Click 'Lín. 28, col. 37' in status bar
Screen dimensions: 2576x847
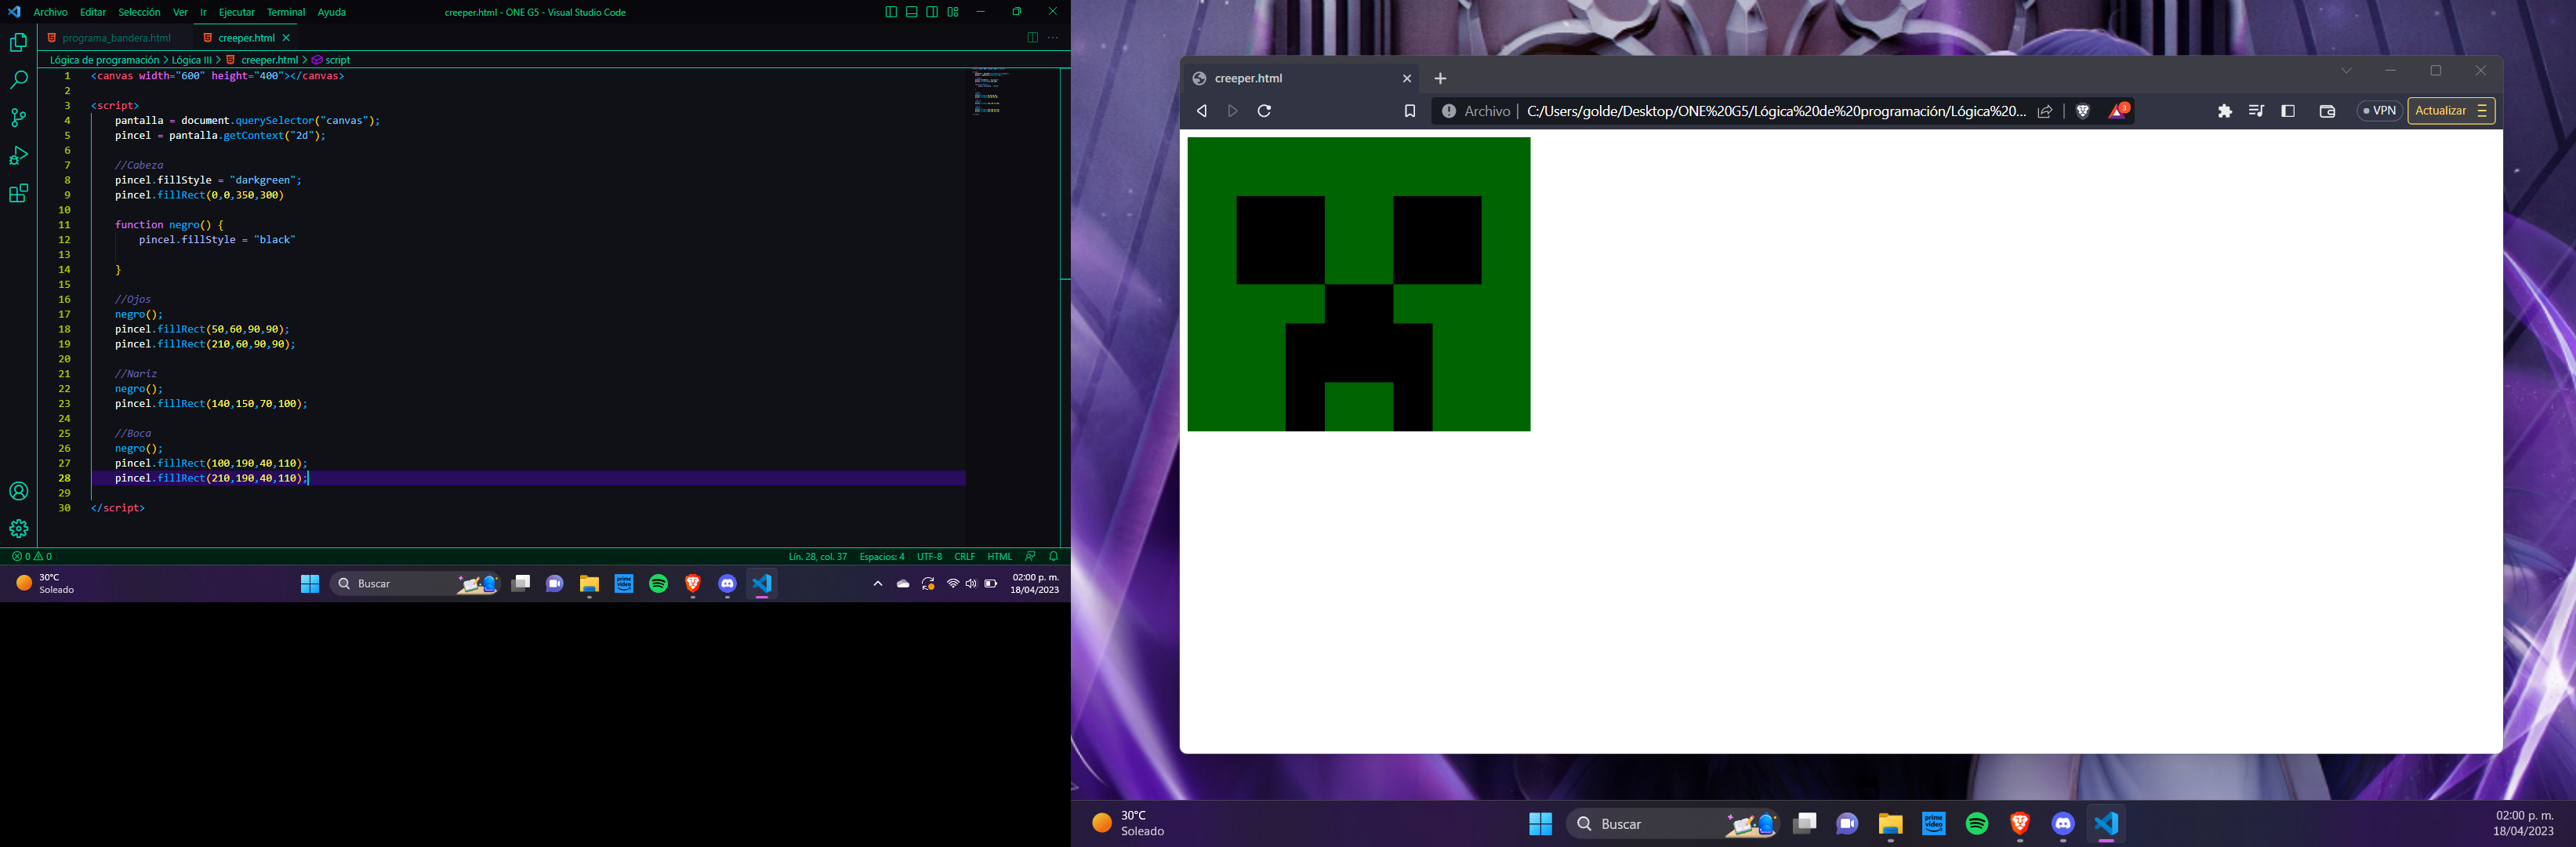coord(817,556)
